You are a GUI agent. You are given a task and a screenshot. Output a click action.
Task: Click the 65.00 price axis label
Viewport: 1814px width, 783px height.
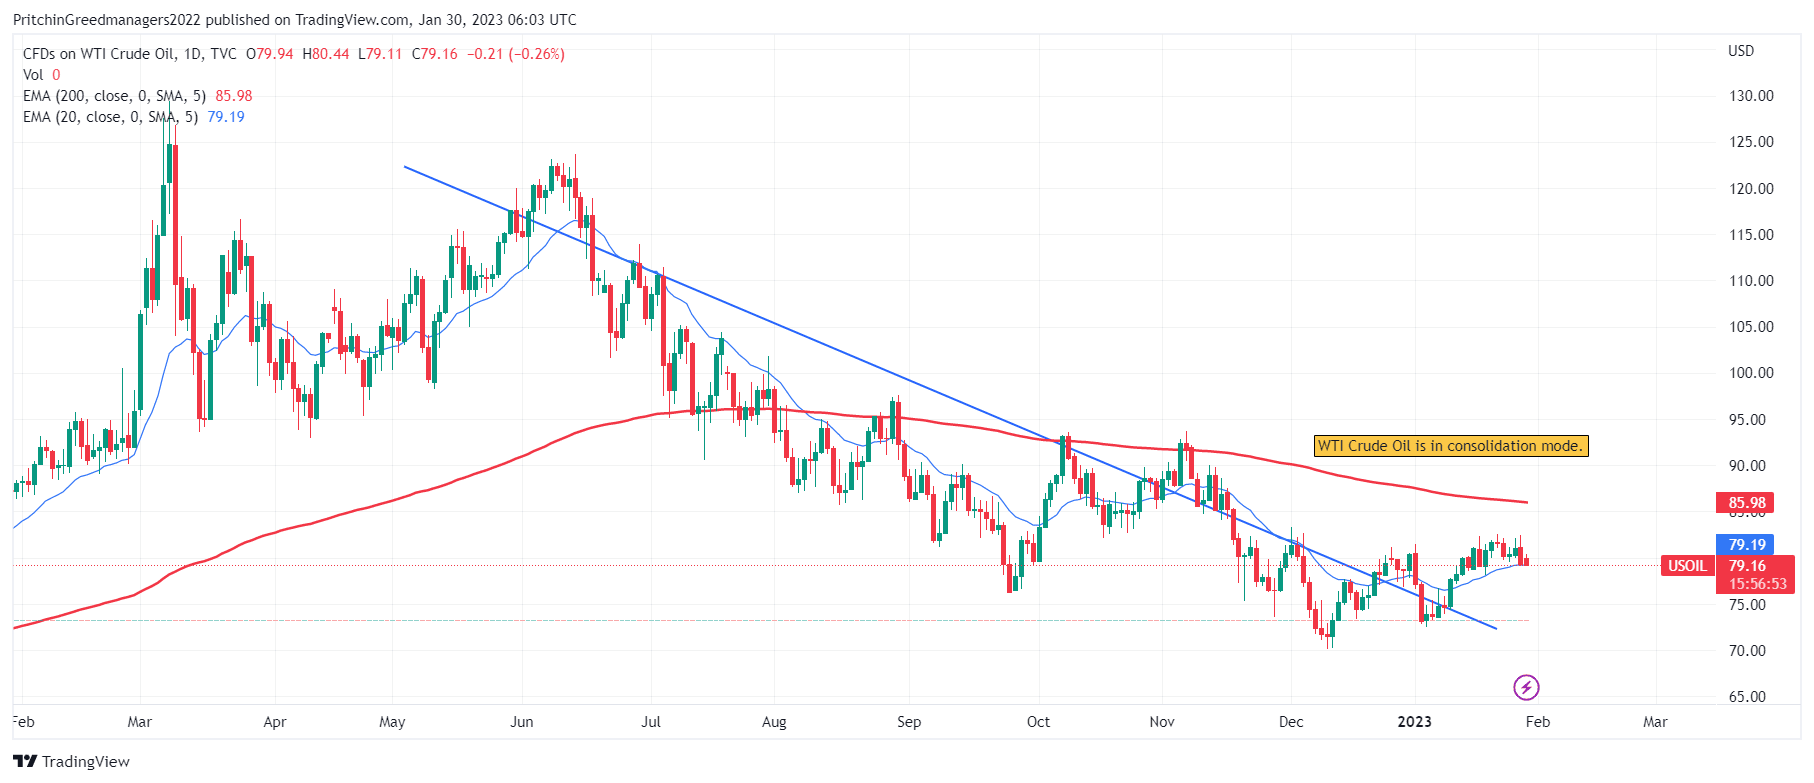point(1747,697)
